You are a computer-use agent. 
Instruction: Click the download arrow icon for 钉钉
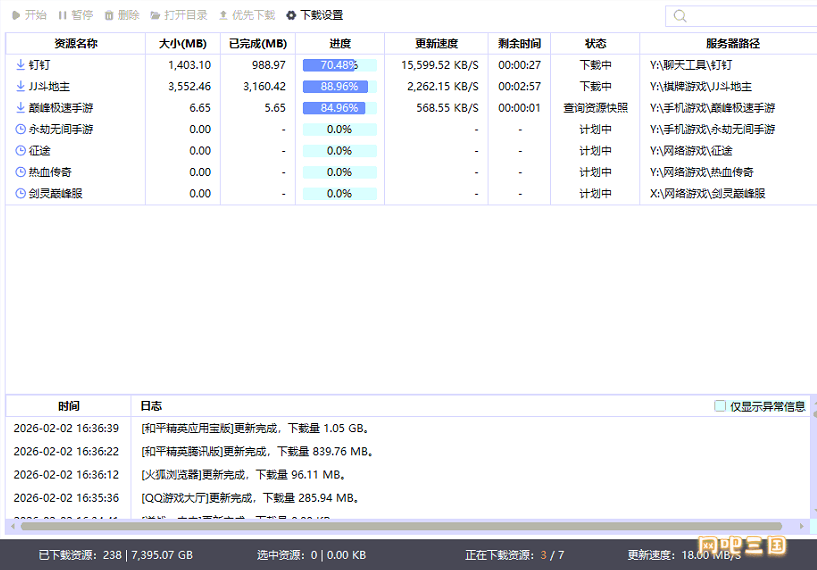20,65
